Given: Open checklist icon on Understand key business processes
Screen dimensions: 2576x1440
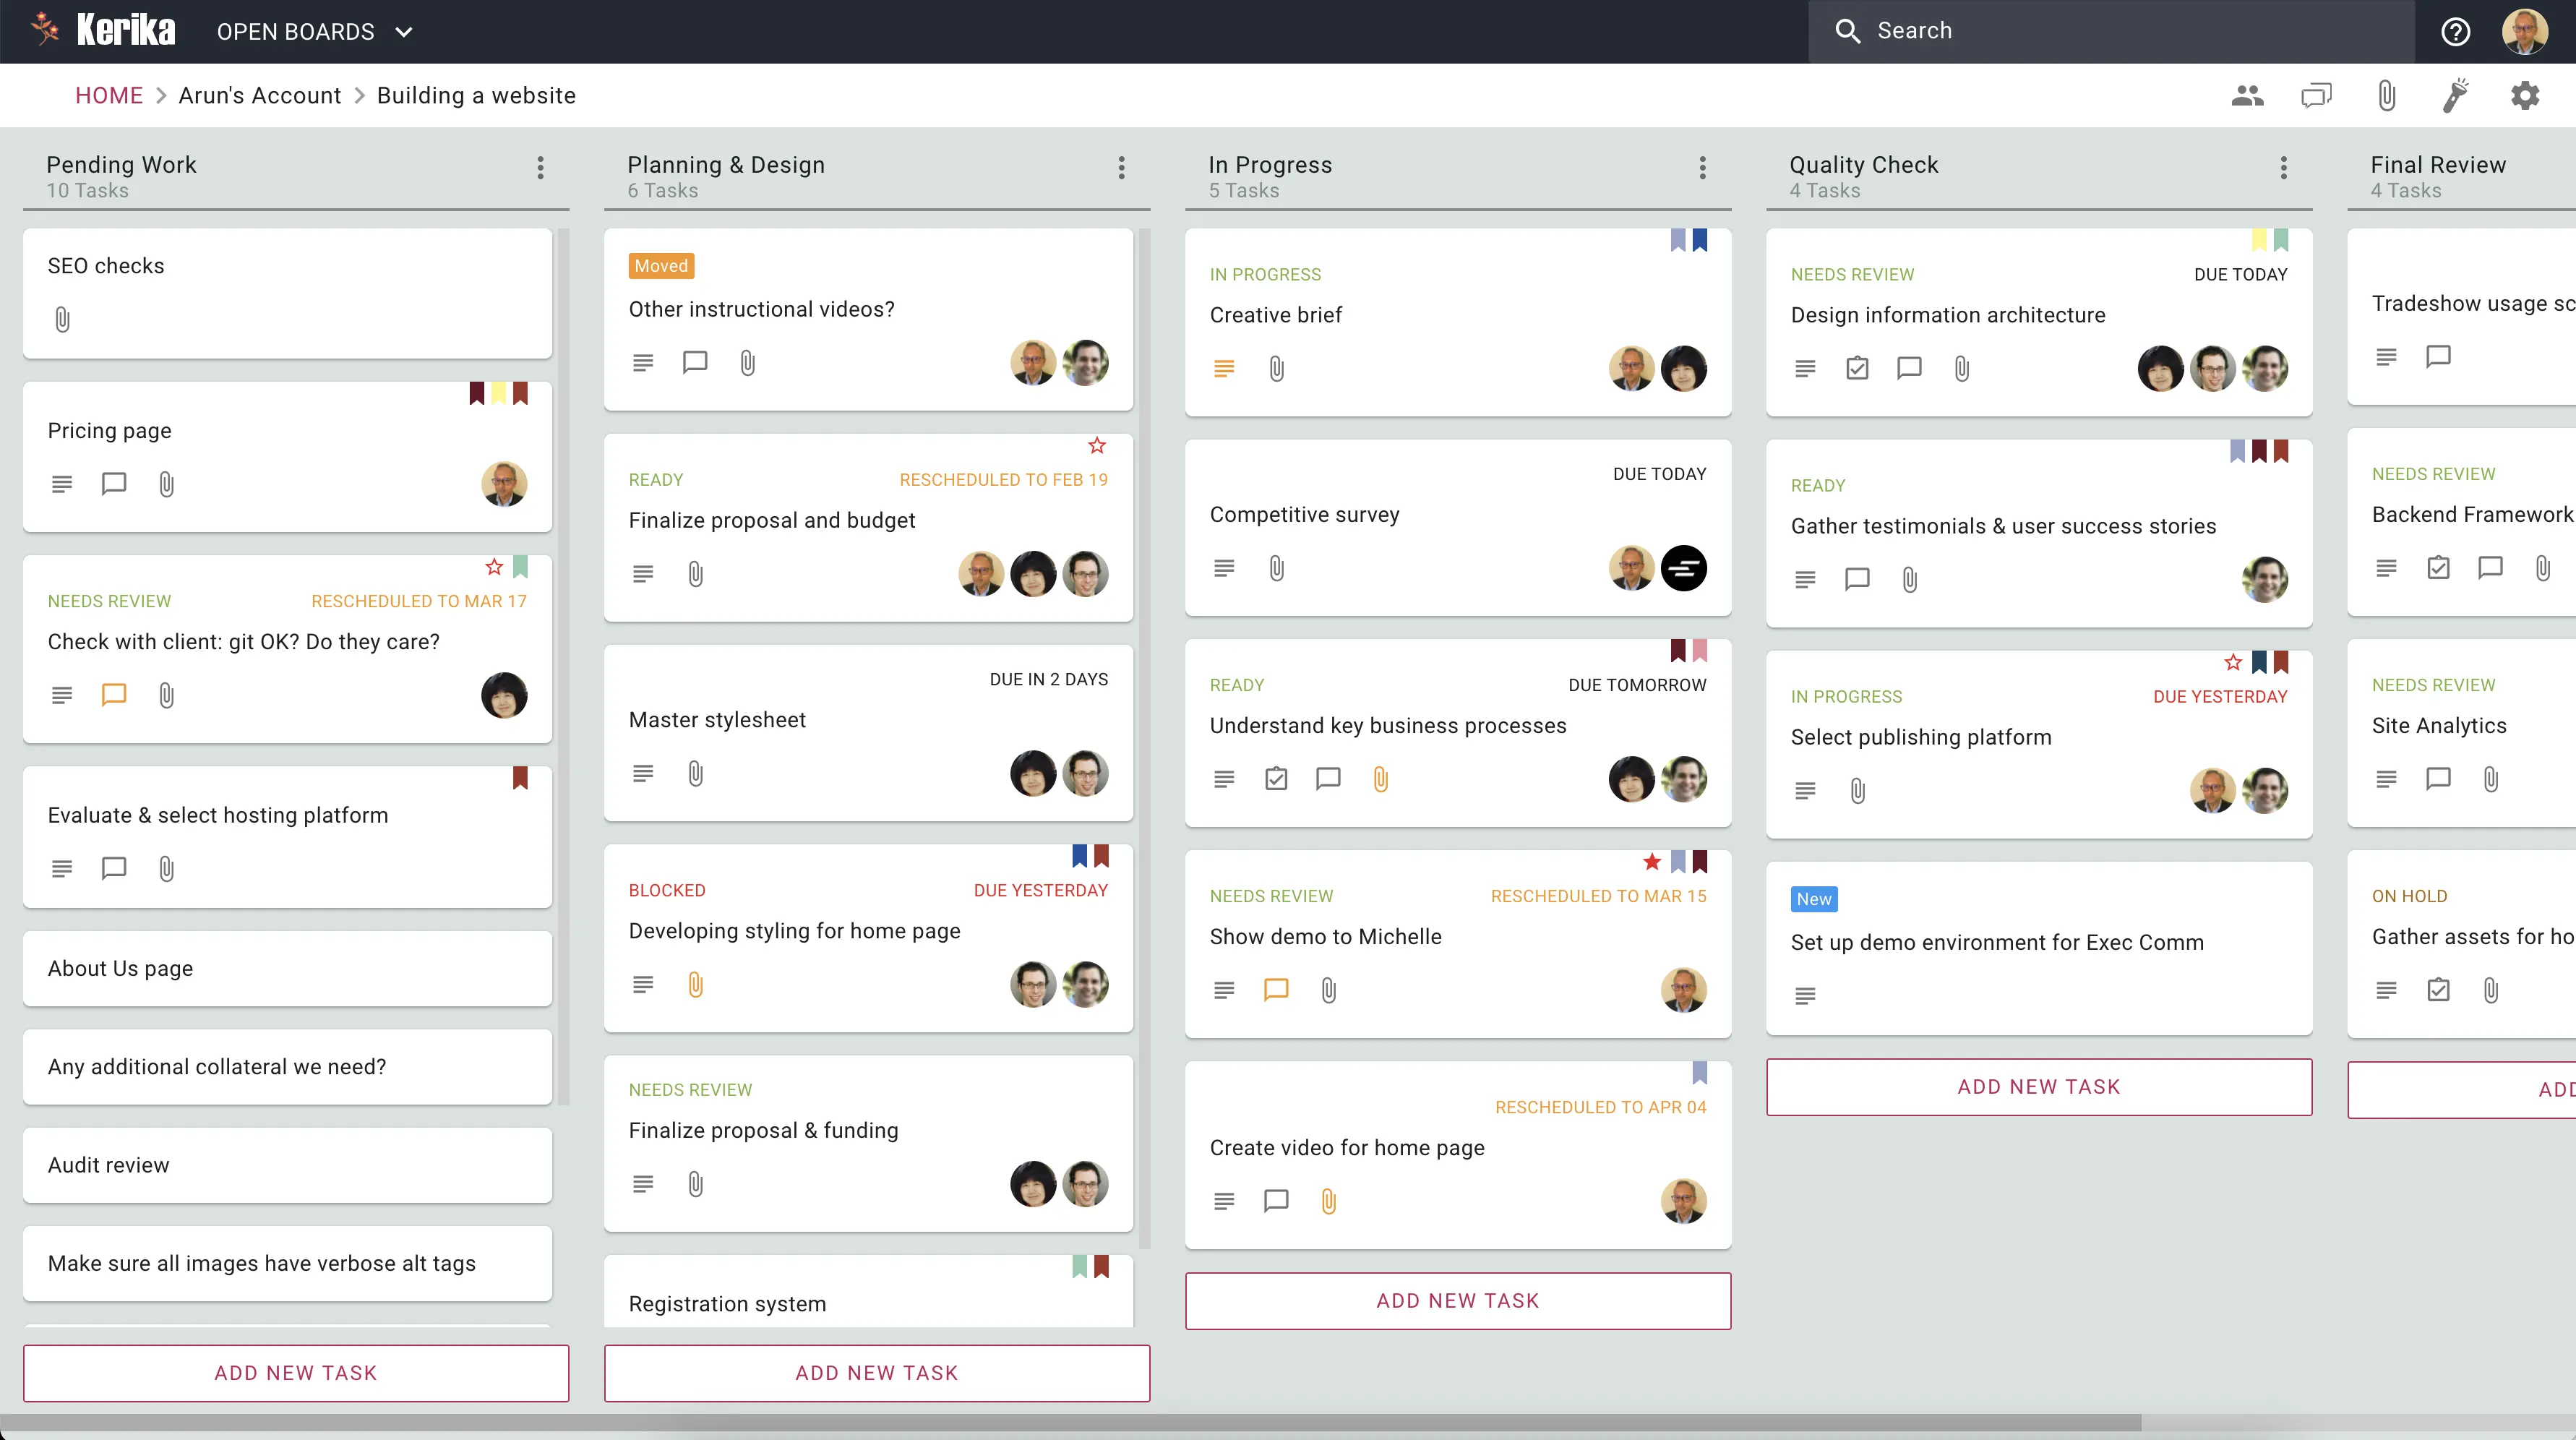Looking at the screenshot, I should (x=1276, y=779).
